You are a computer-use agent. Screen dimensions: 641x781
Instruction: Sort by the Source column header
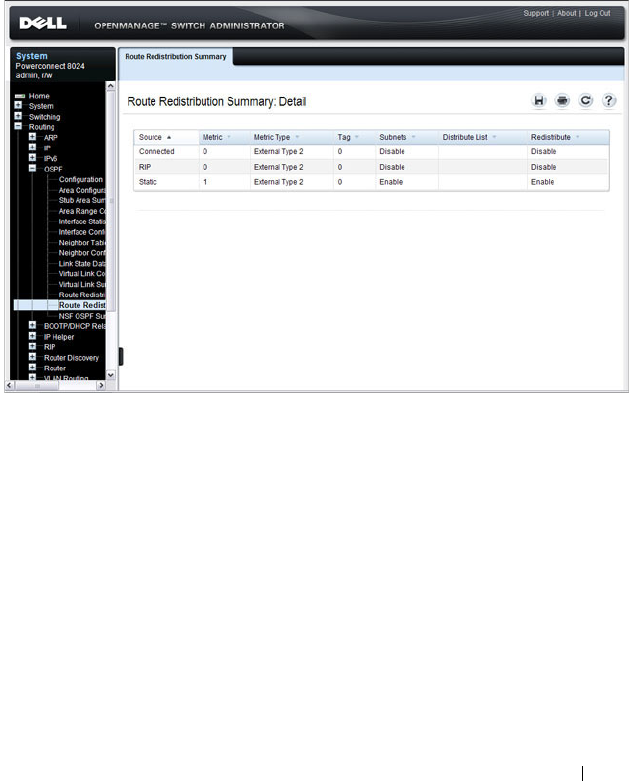[166, 137]
